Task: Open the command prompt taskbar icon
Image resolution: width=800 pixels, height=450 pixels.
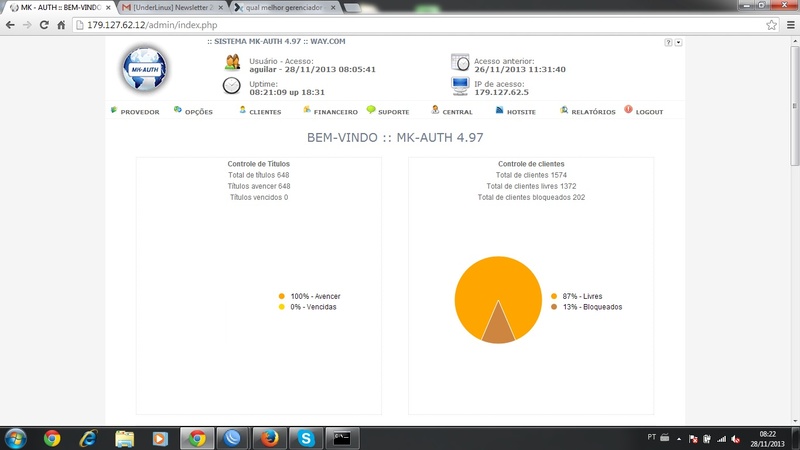Action: (x=342, y=439)
